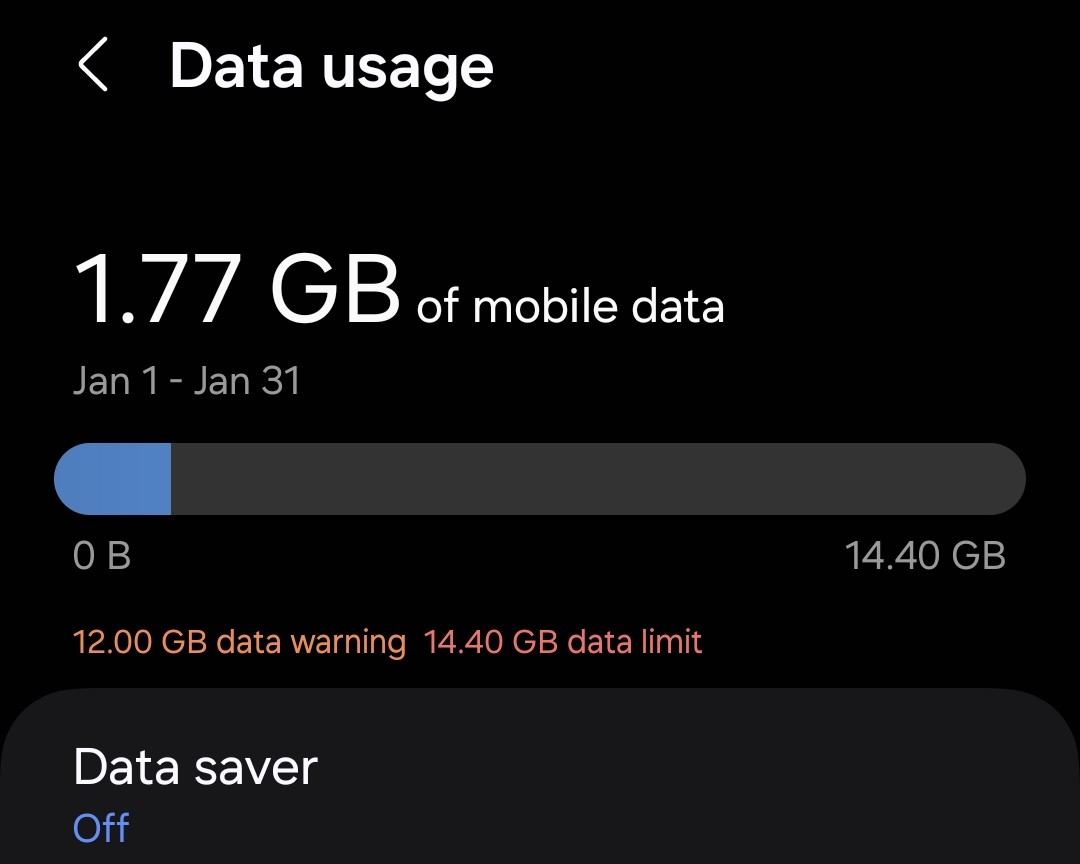Image resolution: width=1080 pixels, height=864 pixels.
Task: Toggle the Data saver Off status
Action: point(101,828)
